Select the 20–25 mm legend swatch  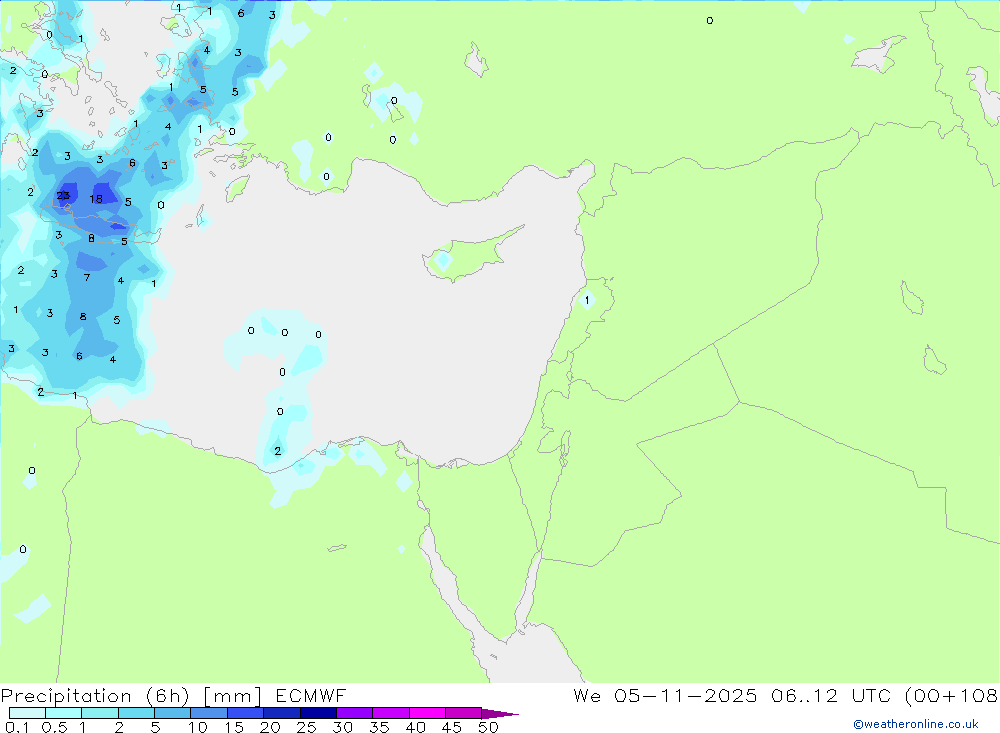click(282, 713)
